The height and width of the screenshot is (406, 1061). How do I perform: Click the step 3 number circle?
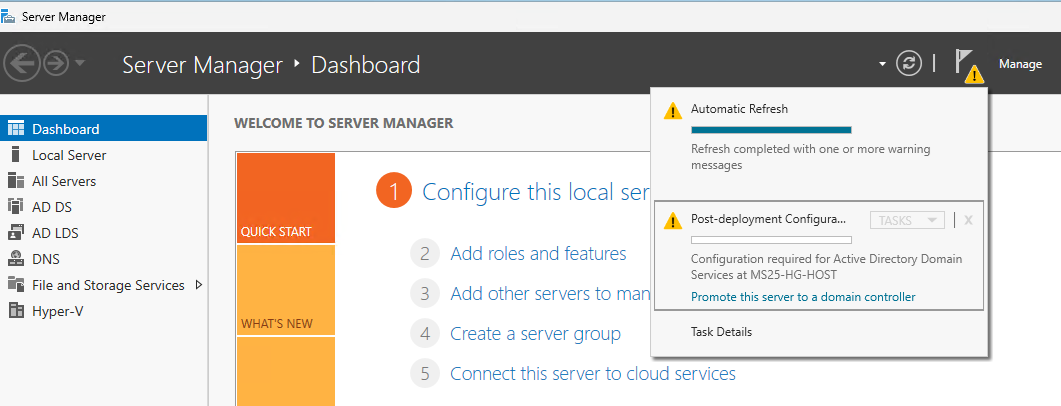(425, 294)
